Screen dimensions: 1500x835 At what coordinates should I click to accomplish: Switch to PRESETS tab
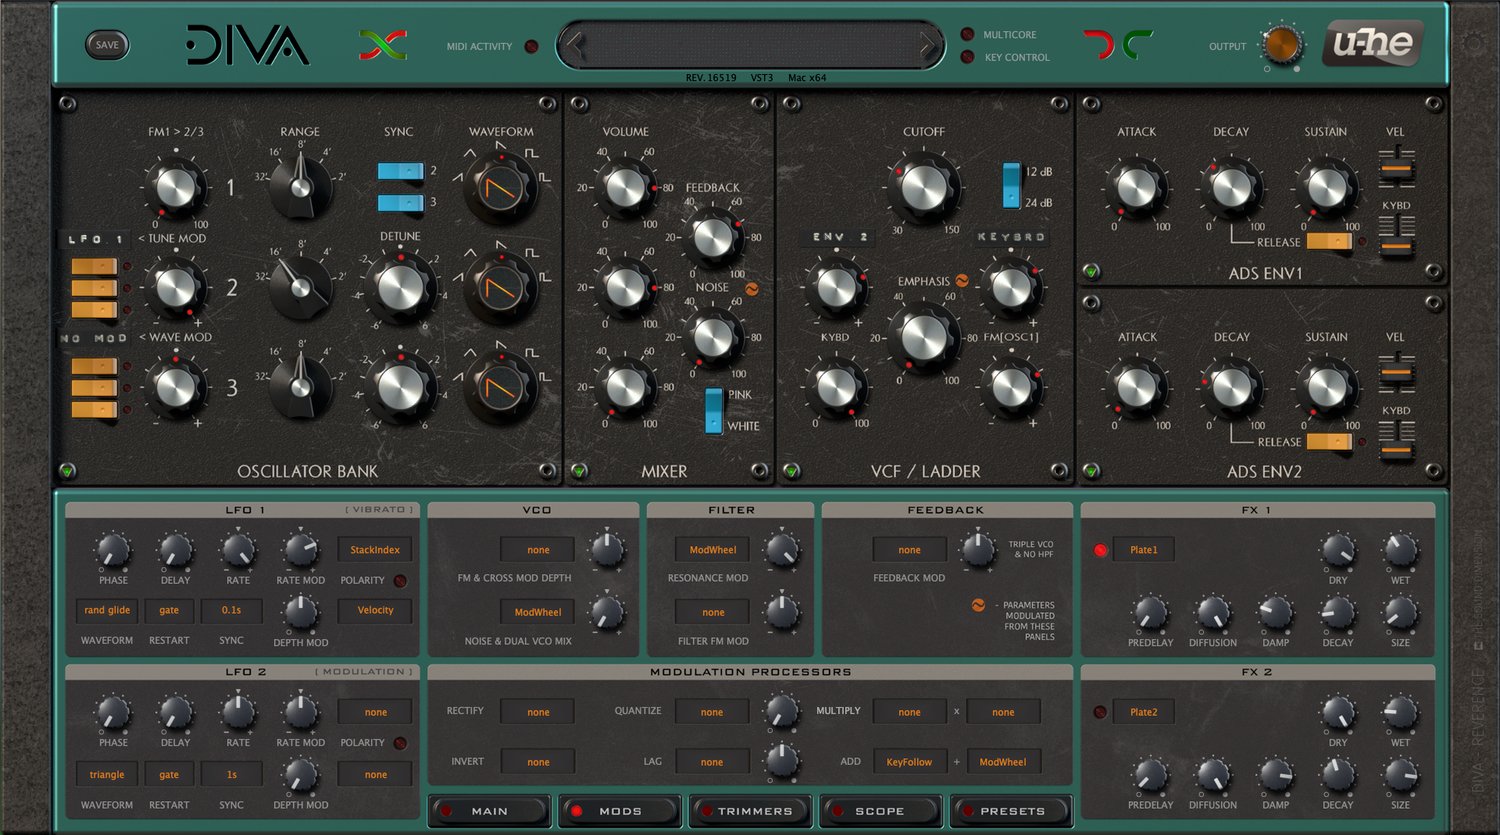point(1012,811)
